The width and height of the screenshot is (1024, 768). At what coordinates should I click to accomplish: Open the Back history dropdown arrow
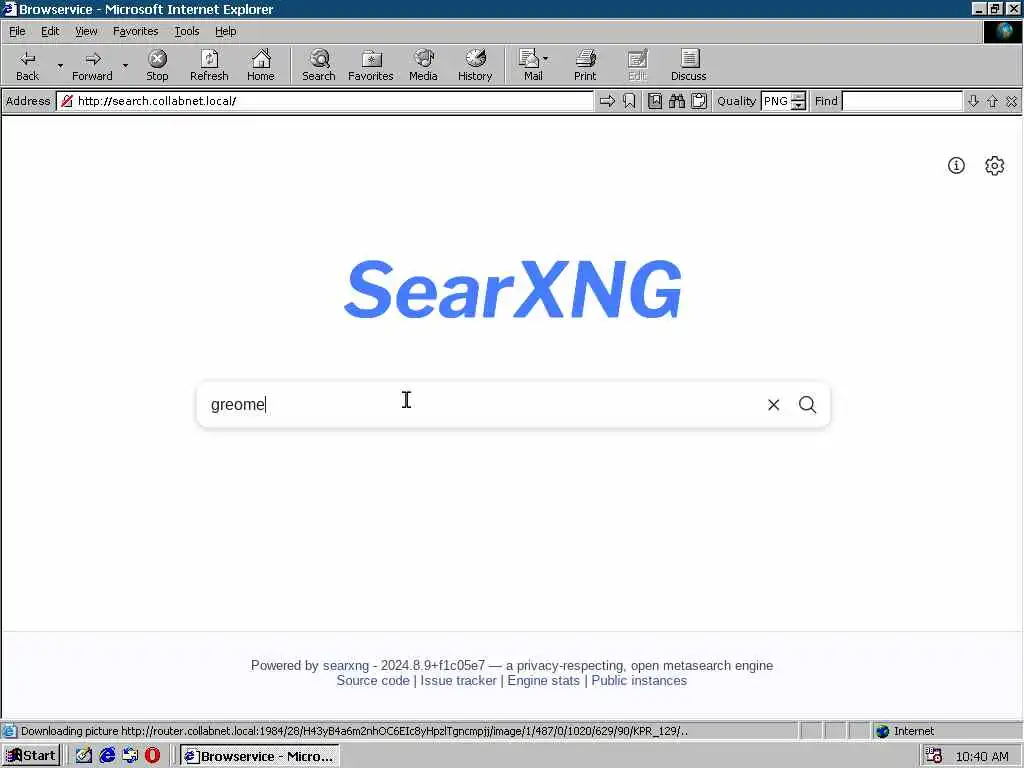pyautogui.click(x=60, y=65)
